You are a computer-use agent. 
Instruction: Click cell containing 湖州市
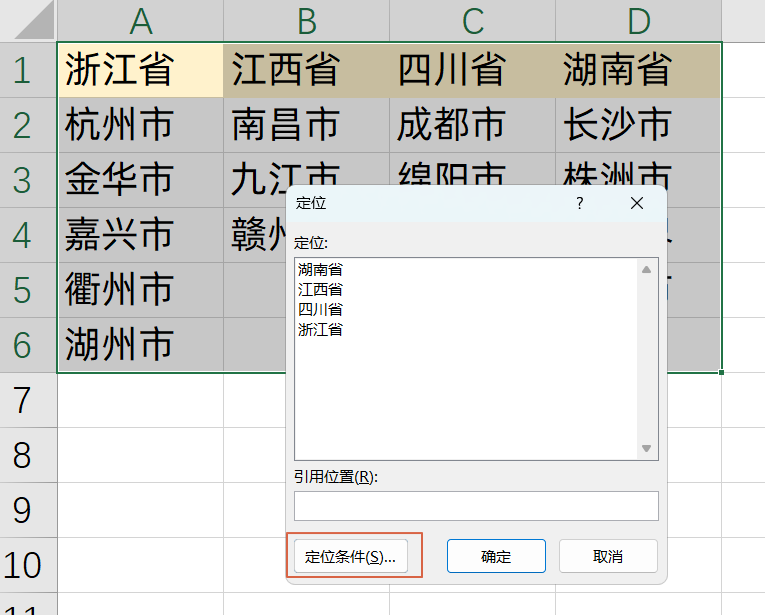click(141, 345)
